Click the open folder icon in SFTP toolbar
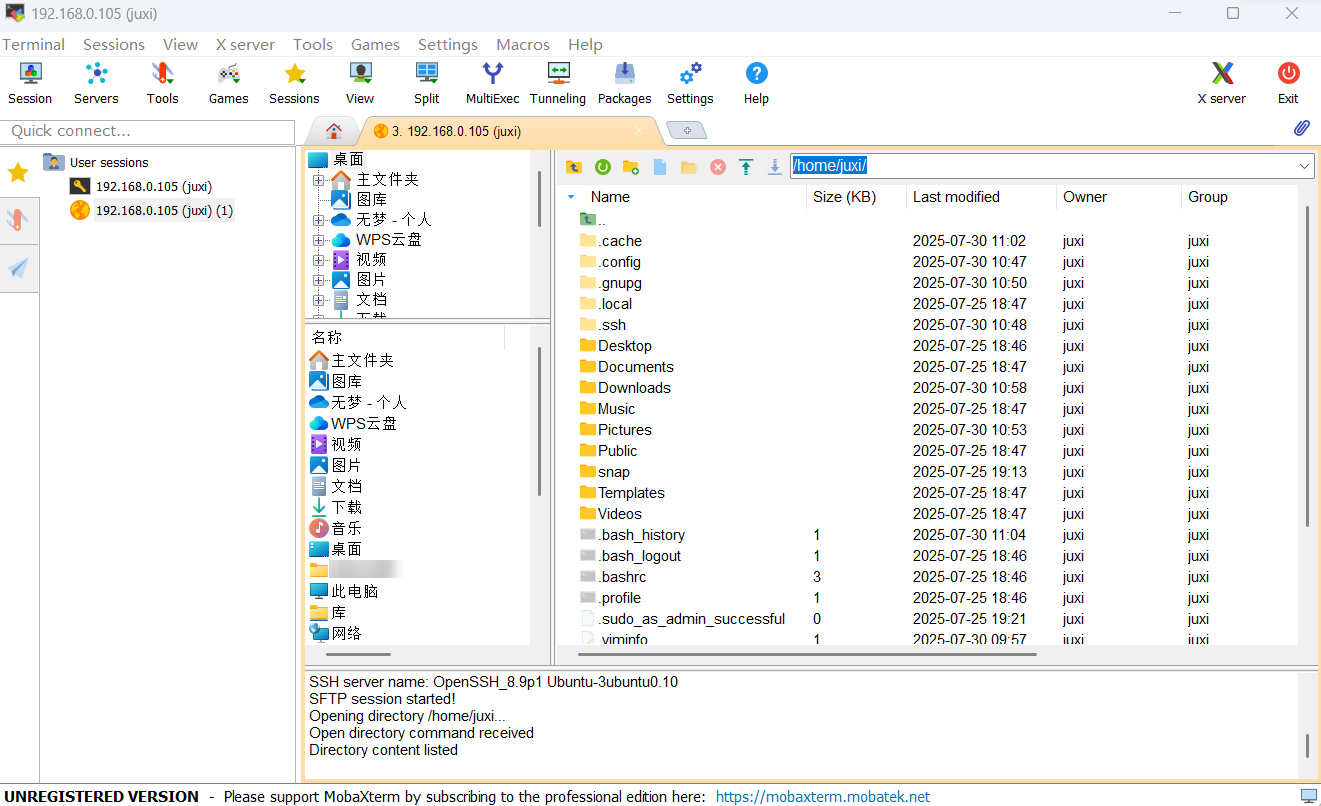Image resolution: width=1321 pixels, height=806 pixels. click(x=689, y=167)
